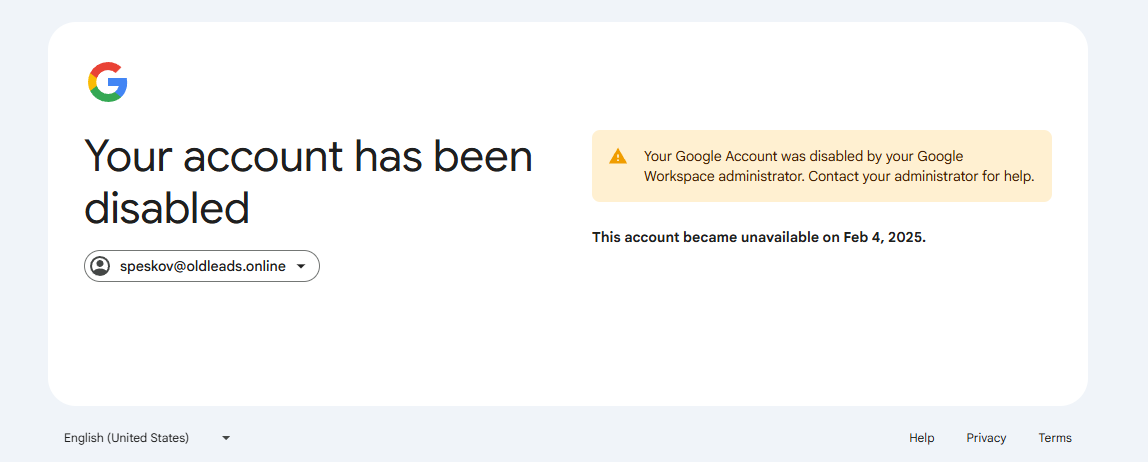Expand the account chip dropdown arrow

[301, 267]
